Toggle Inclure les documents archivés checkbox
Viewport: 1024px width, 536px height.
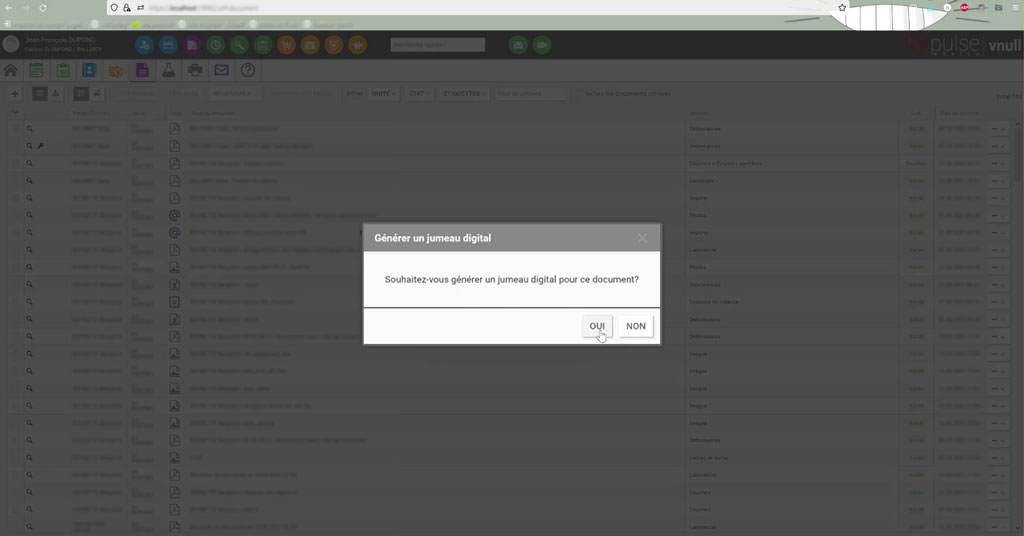(x=579, y=94)
